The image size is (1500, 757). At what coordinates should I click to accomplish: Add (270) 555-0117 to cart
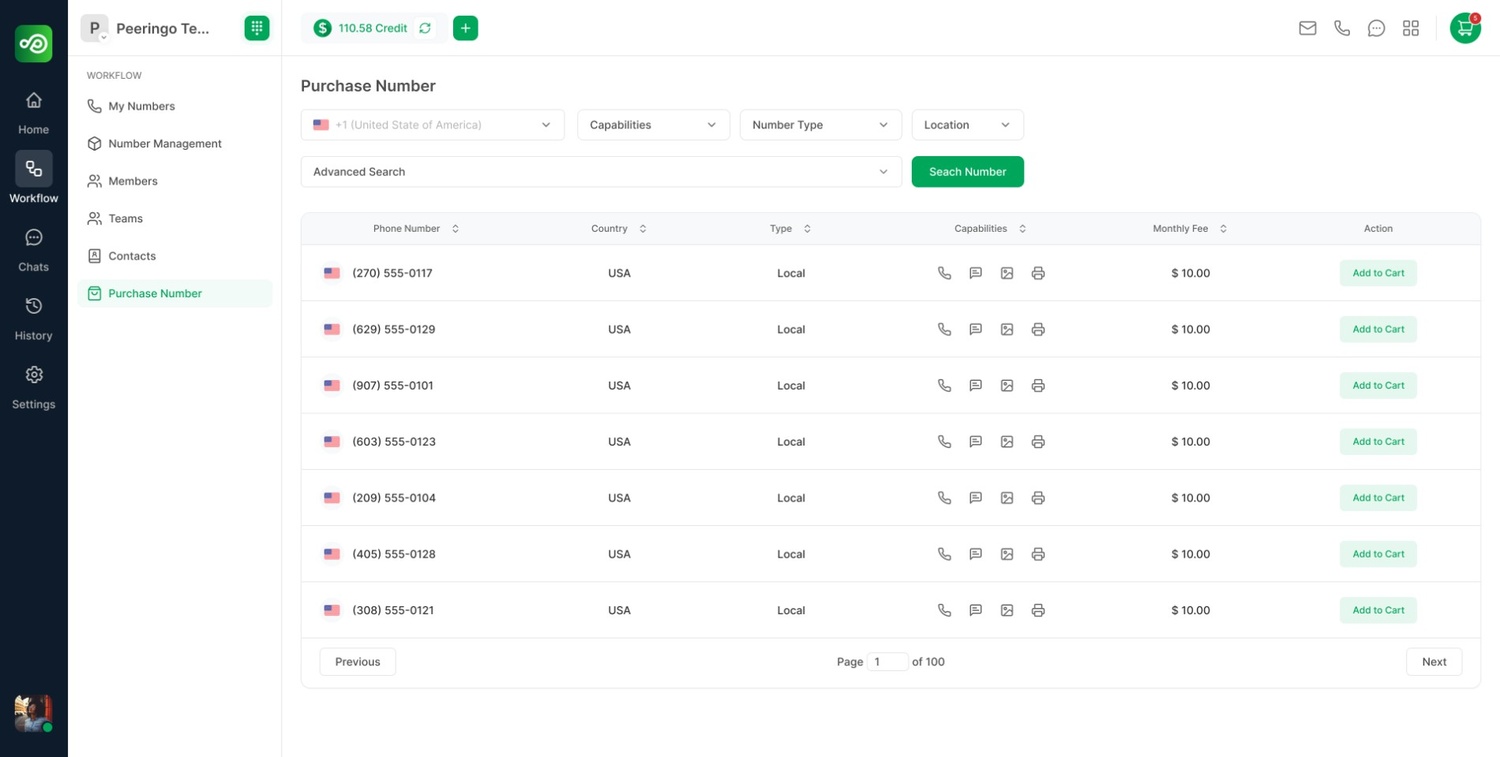pyautogui.click(x=1378, y=273)
